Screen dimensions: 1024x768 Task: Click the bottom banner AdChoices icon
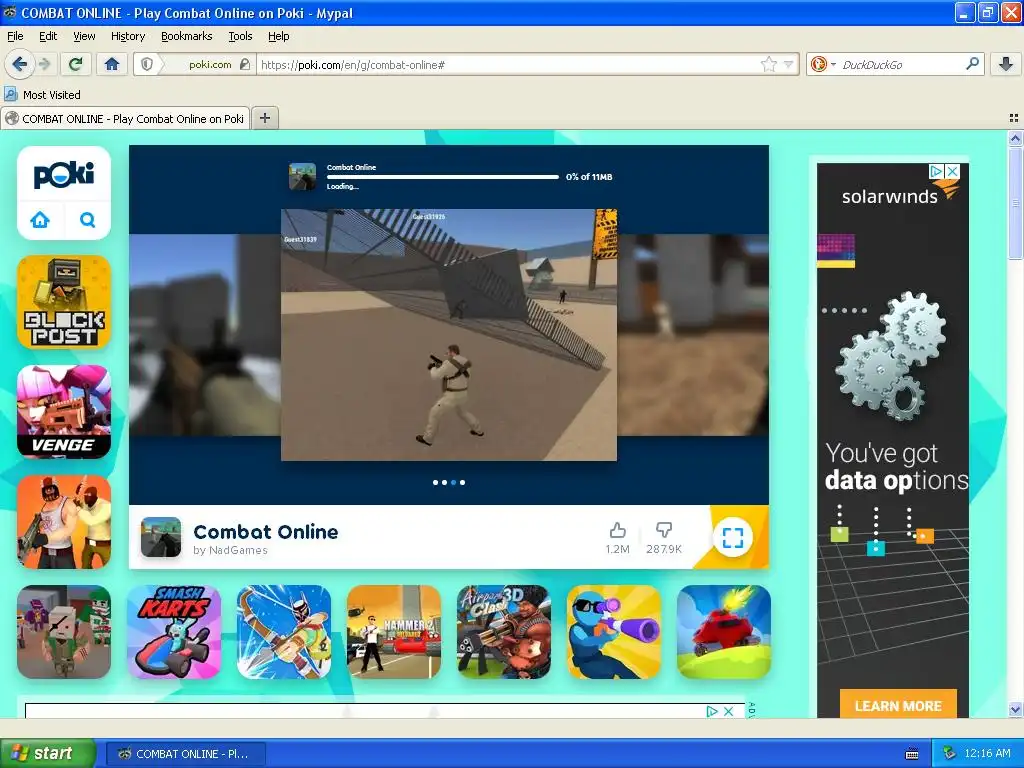click(x=712, y=711)
